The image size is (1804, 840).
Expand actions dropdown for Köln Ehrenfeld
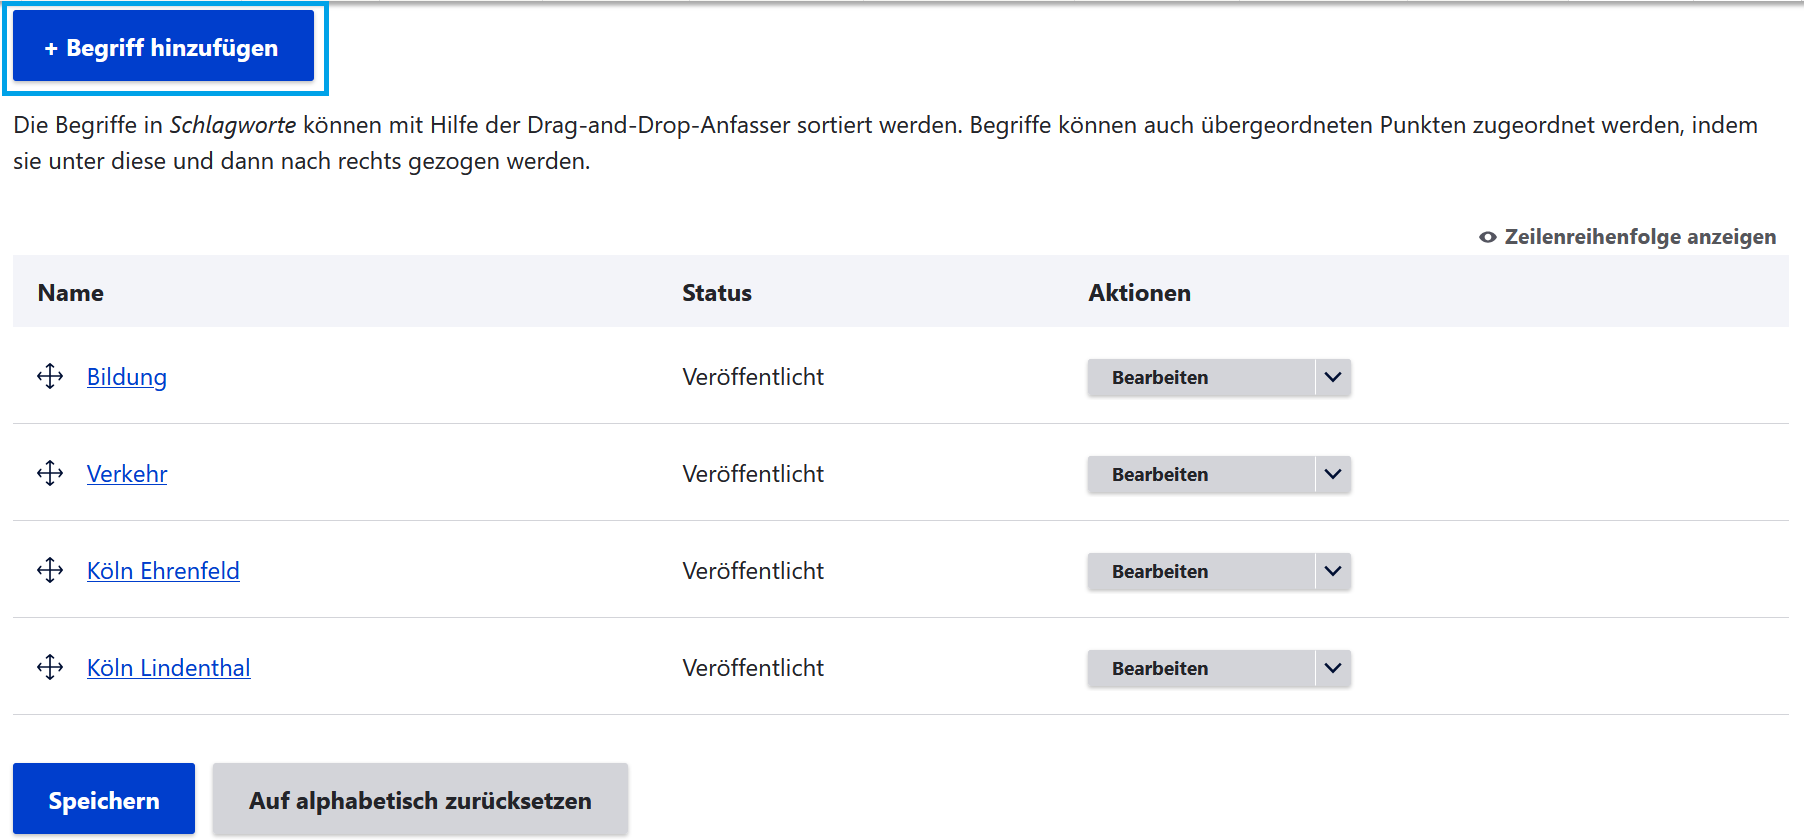(x=1333, y=571)
